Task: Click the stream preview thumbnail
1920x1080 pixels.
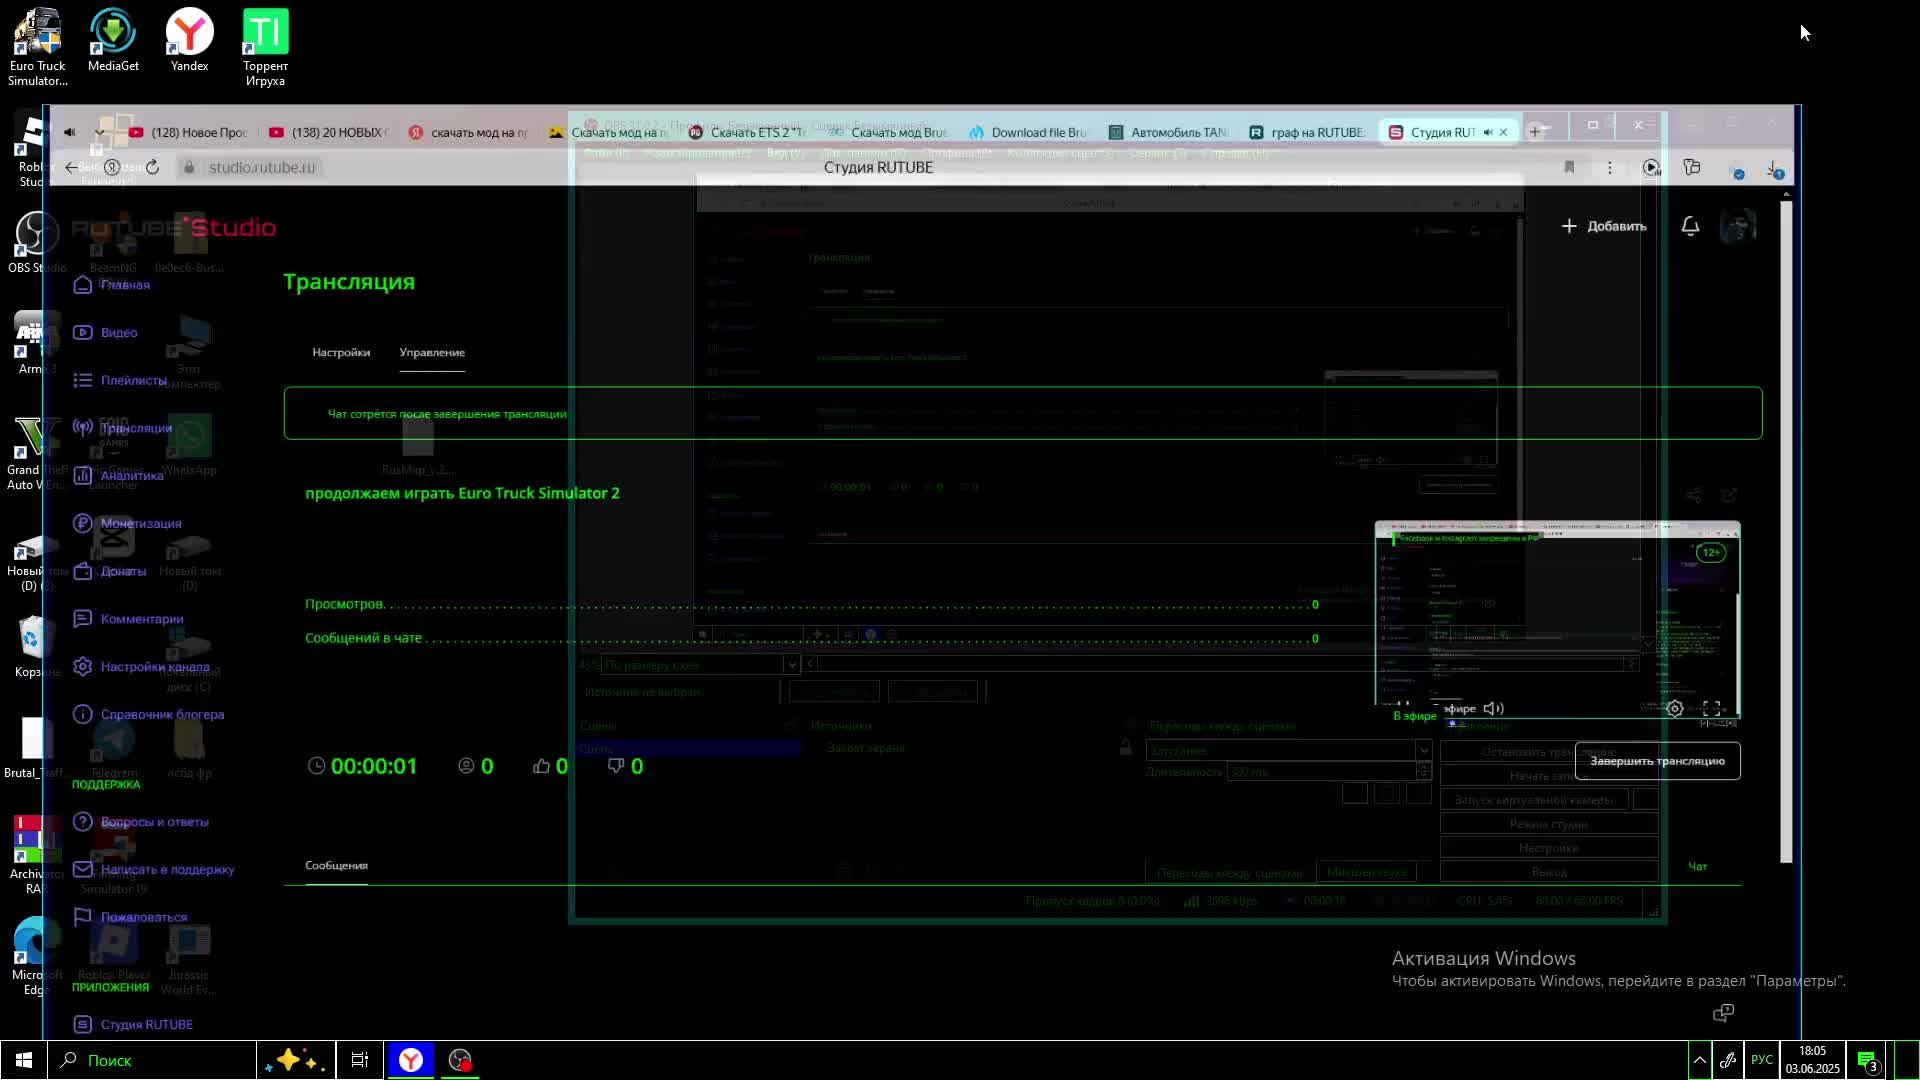Action: [x=1557, y=620]
